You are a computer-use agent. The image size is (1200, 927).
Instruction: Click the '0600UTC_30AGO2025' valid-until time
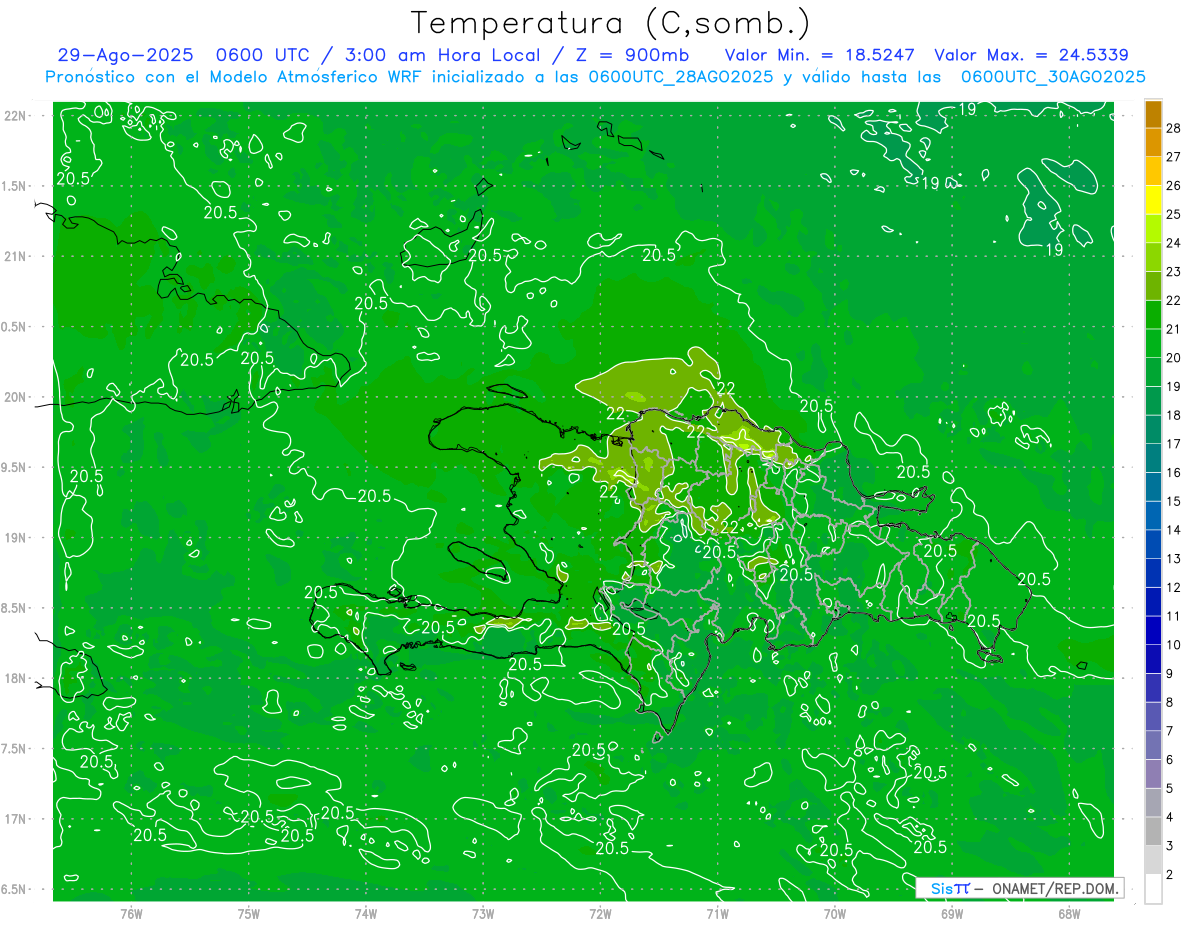coord(1053,77)
